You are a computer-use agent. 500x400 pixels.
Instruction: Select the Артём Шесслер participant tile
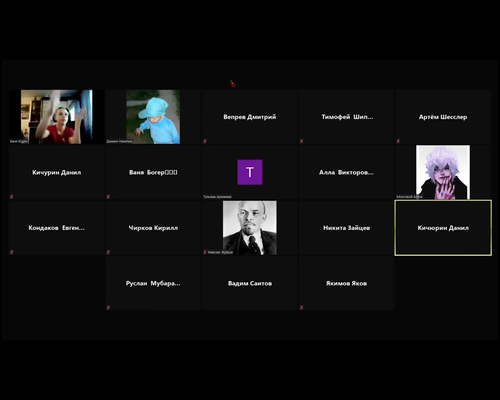click(443, 117)
